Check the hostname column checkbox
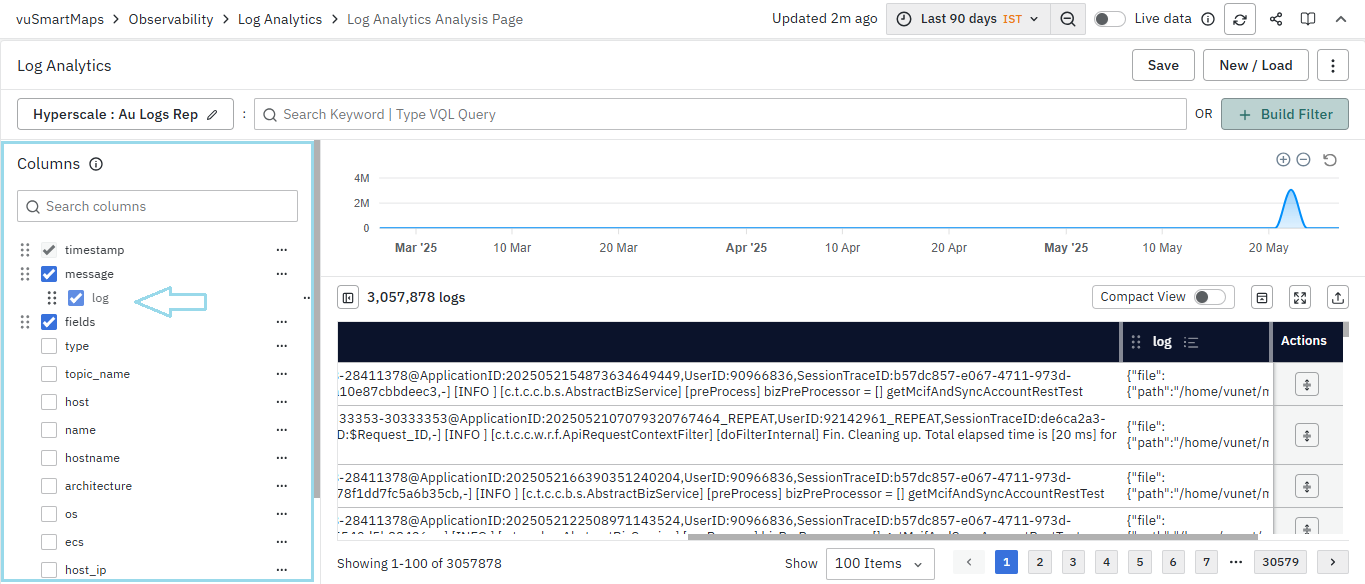 point(49,458)
